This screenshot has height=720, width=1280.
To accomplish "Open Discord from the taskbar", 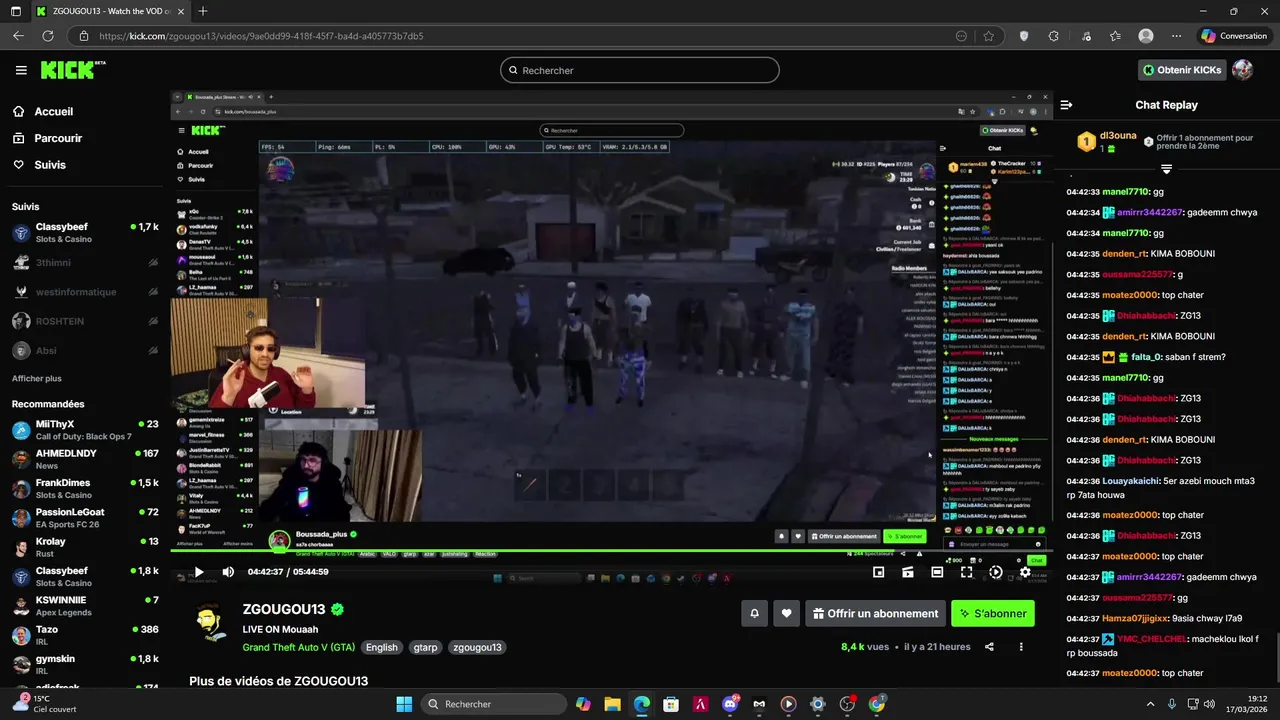I will point(730,704).
